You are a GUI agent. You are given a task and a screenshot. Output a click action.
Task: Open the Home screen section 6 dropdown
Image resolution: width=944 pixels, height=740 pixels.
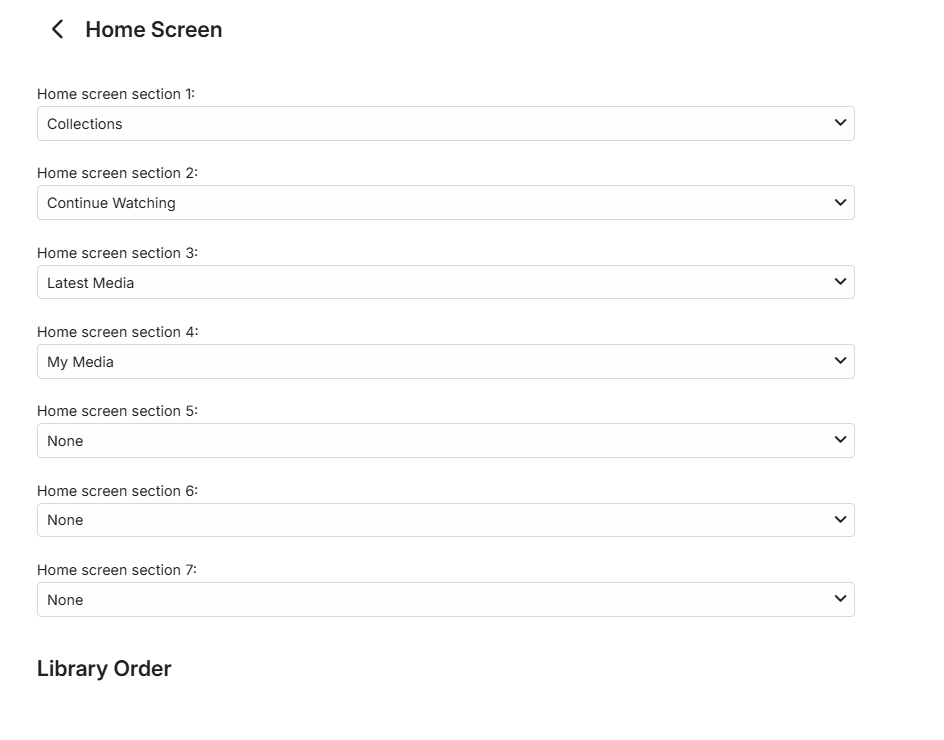pyautogui.click(x=445, y=520)
